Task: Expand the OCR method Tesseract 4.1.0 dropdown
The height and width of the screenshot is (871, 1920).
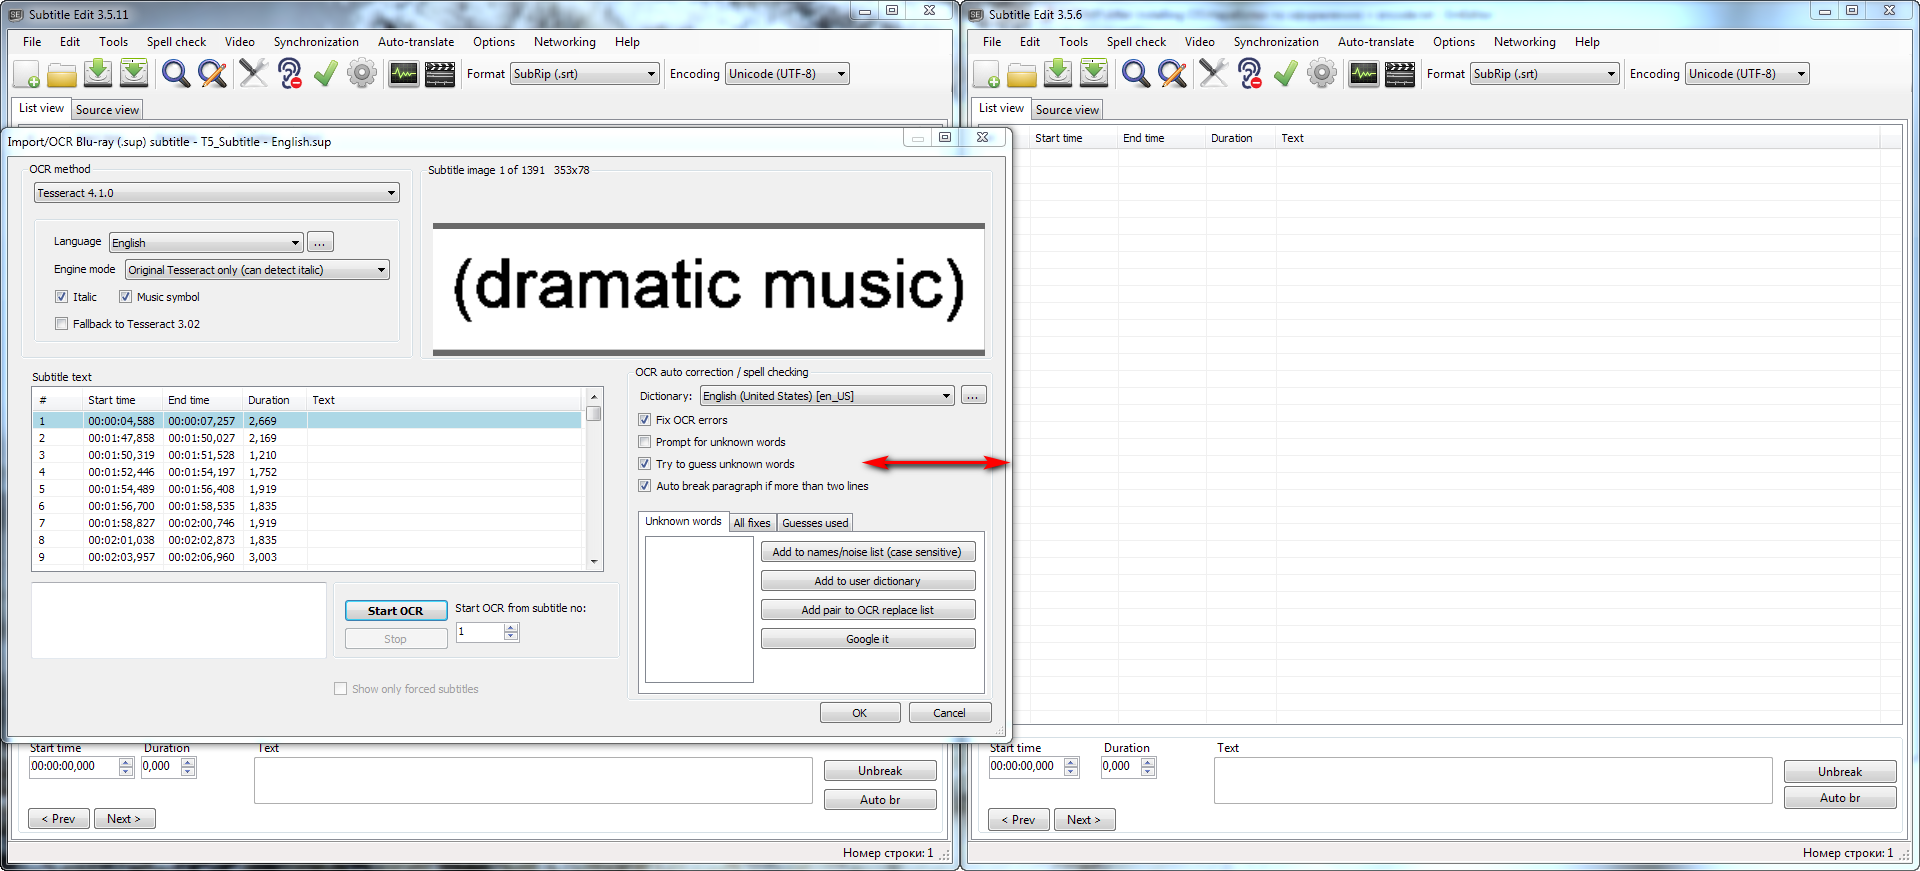Action: tap(217, 193)
